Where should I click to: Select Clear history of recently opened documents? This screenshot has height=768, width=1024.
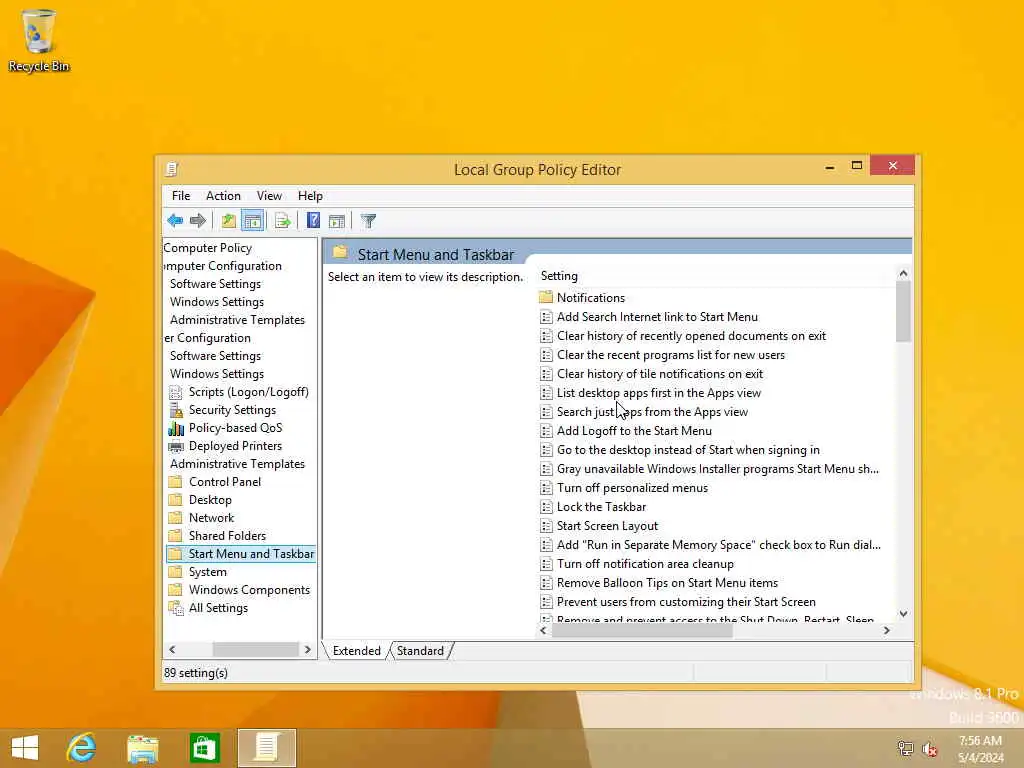point(691,336)
